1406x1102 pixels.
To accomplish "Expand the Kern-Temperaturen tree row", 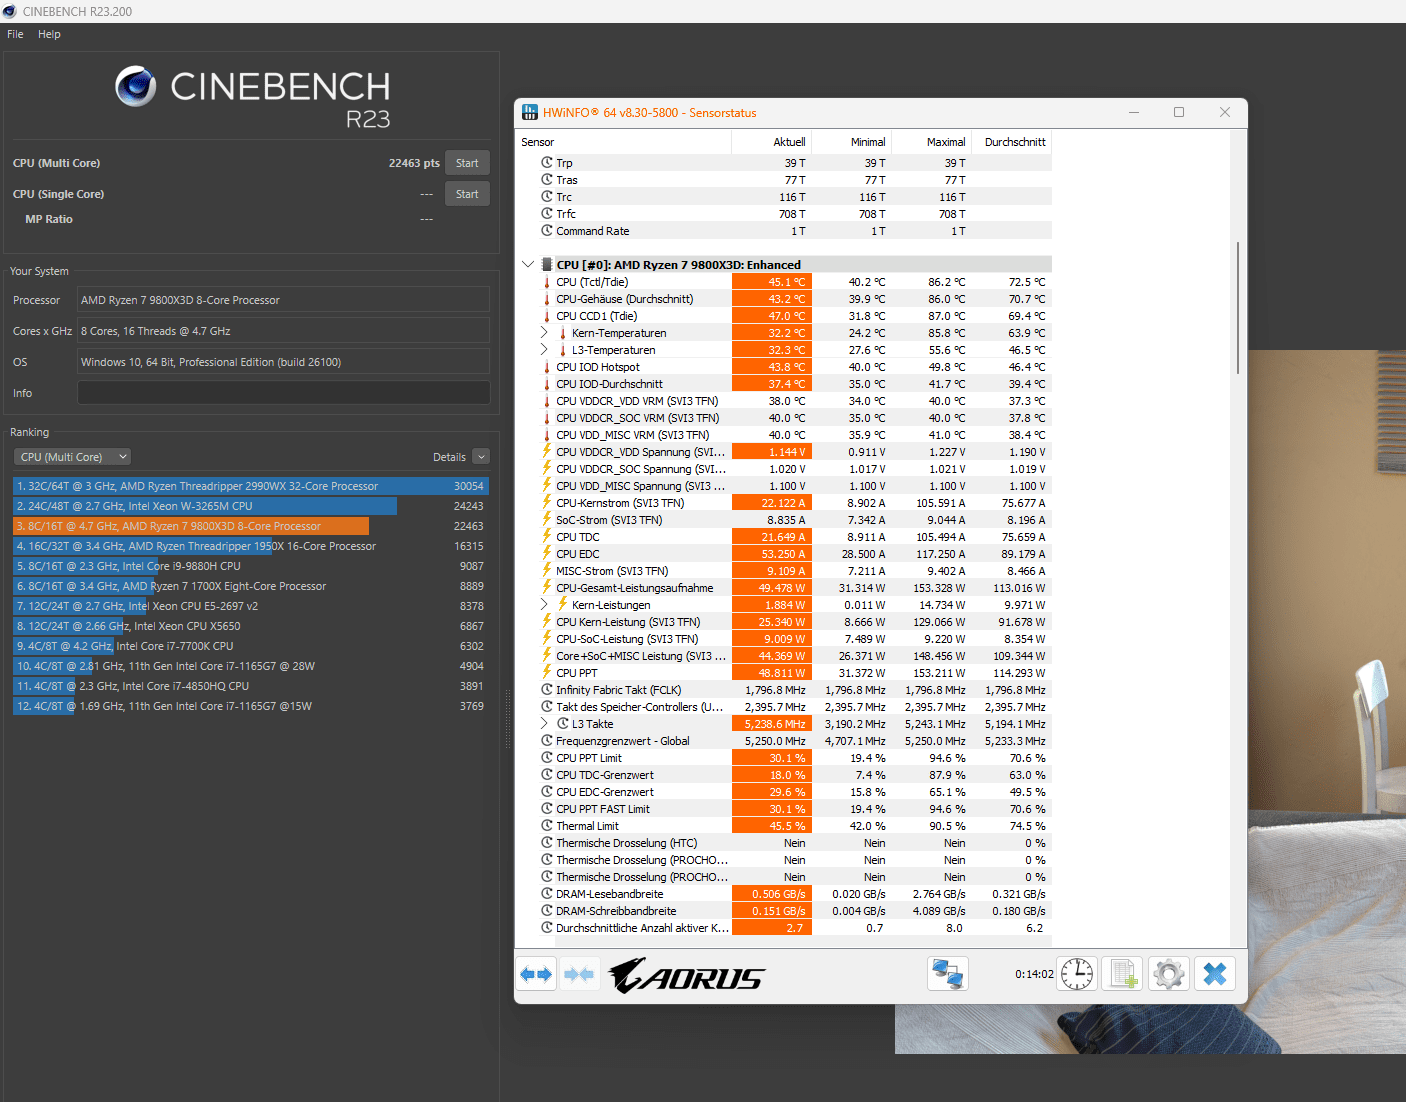I will click(544, 333).
